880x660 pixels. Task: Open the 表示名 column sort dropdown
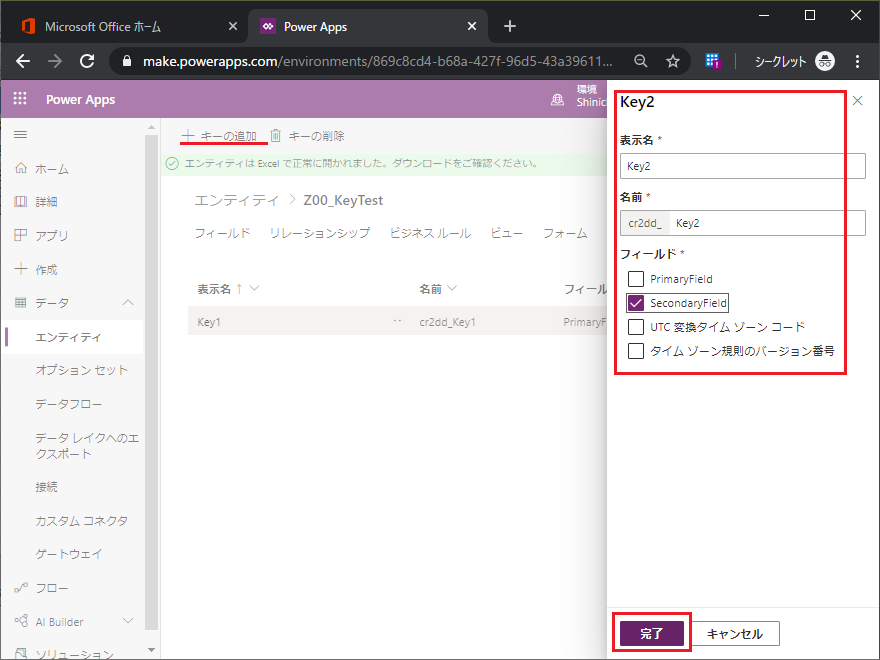pos(255,288)
